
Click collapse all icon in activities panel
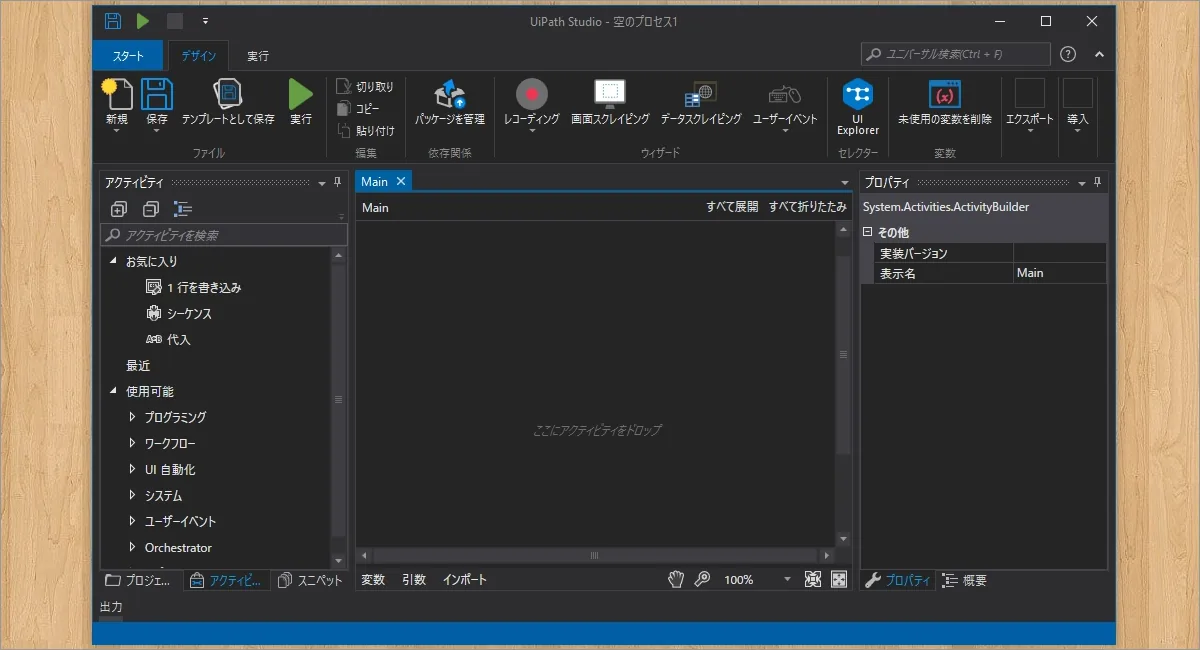tap(151, 209)
